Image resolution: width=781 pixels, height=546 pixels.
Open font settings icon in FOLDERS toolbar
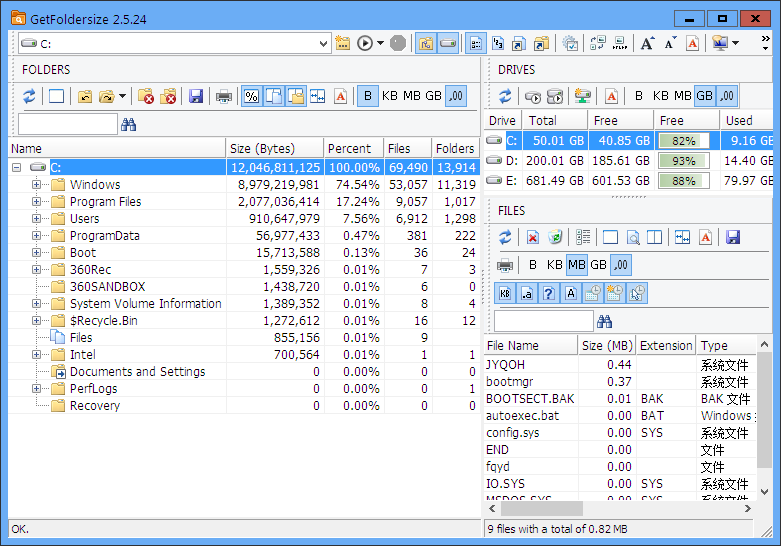click(340, 96)
